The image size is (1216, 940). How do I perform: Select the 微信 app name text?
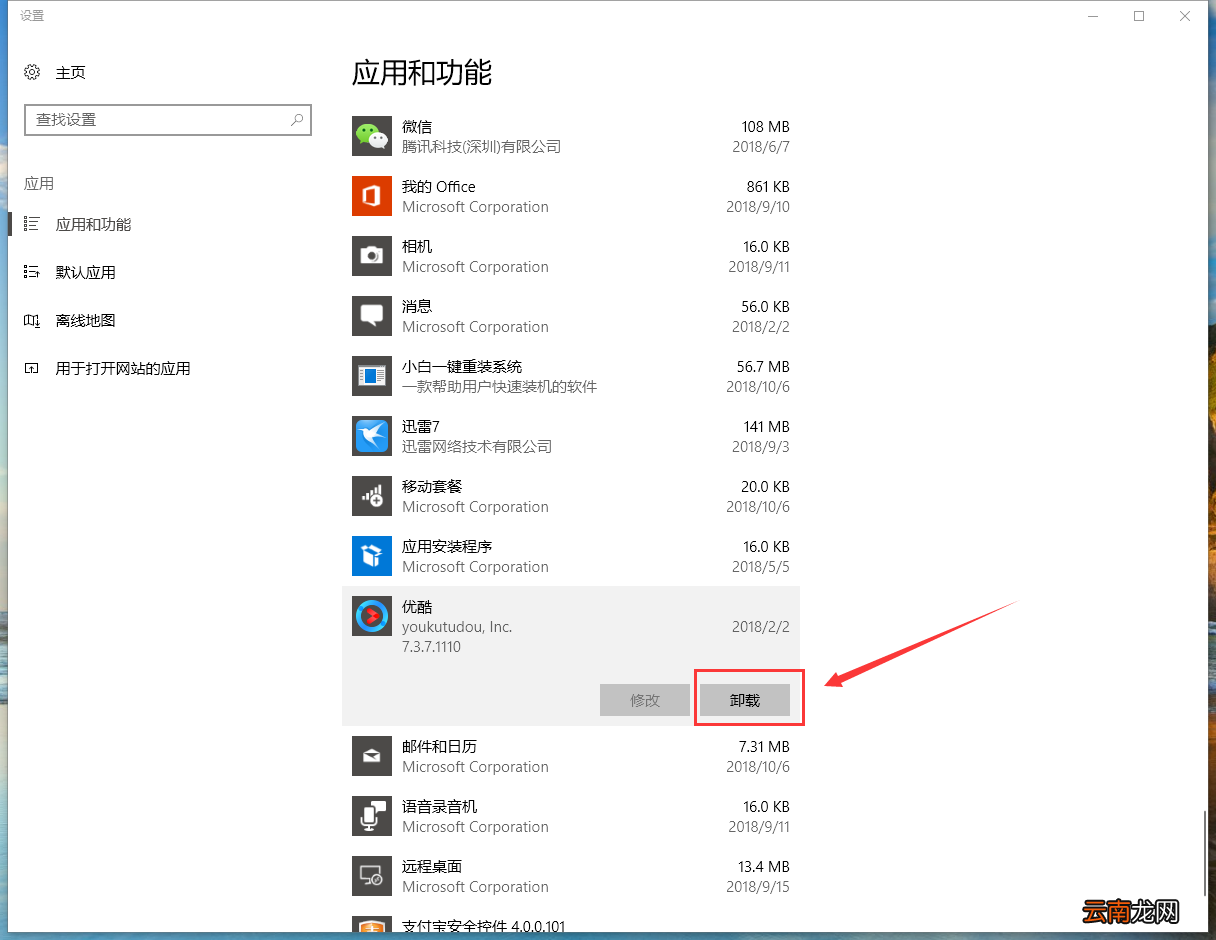tap(417, 127)
